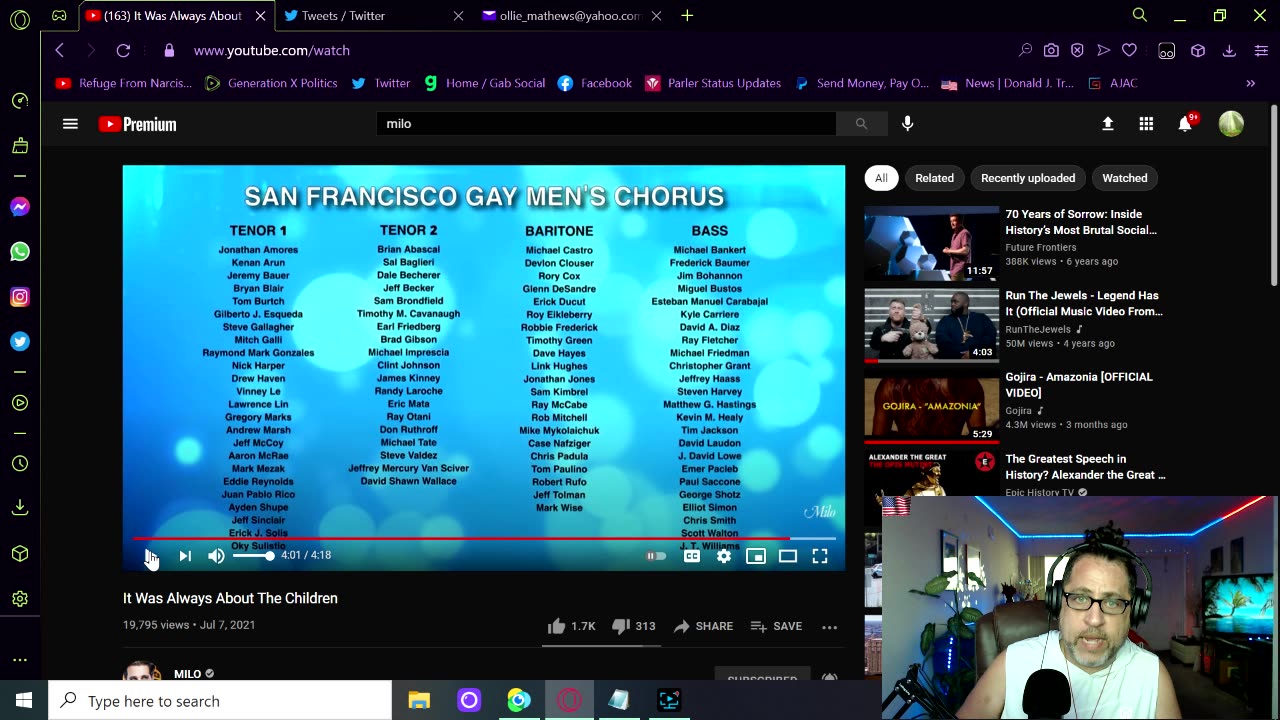The image size is (1280, 720).
Task: Open Home / Gab Social bookmark
Action: (x=484, y=83)
